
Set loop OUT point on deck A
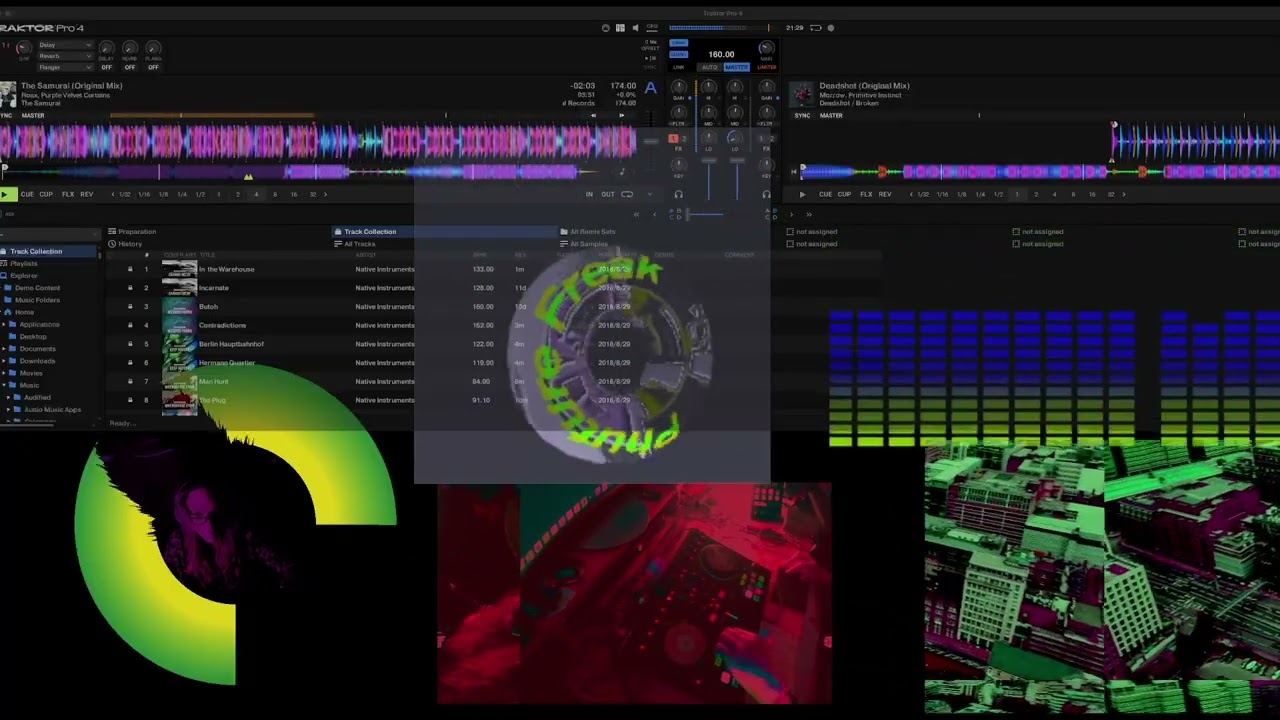point(607,194)
